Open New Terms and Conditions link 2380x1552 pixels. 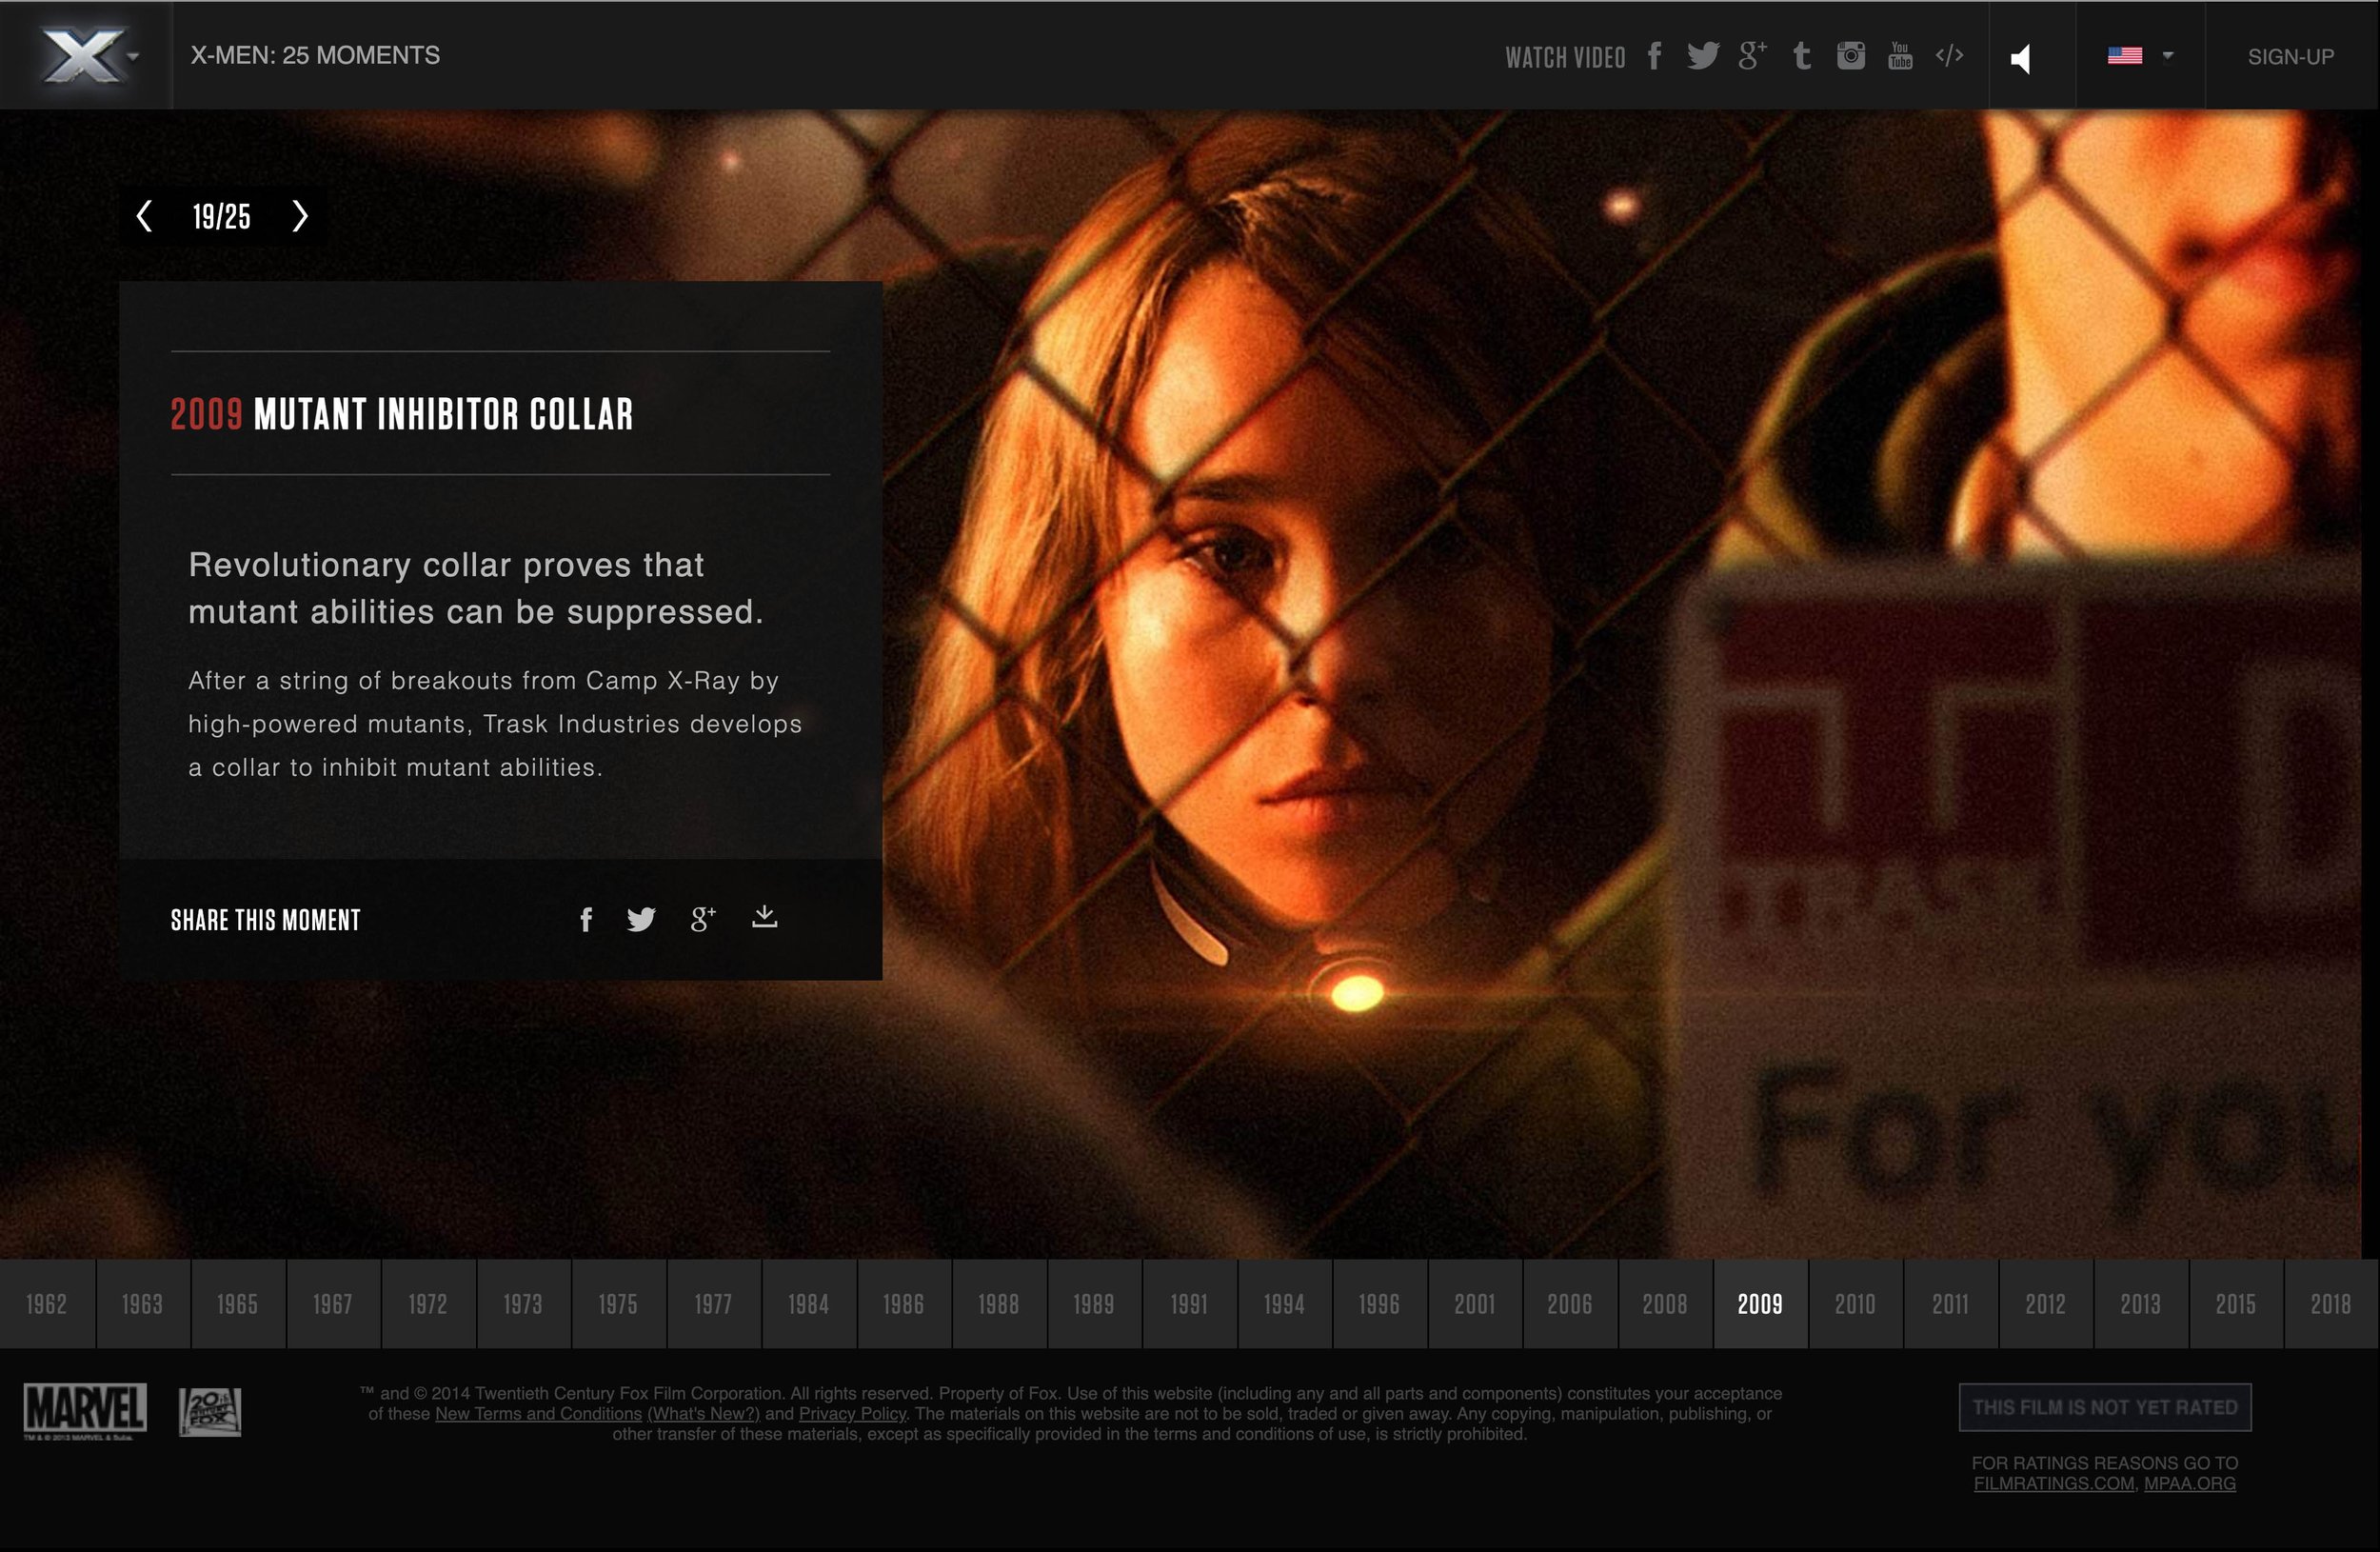pos(538,1414)
